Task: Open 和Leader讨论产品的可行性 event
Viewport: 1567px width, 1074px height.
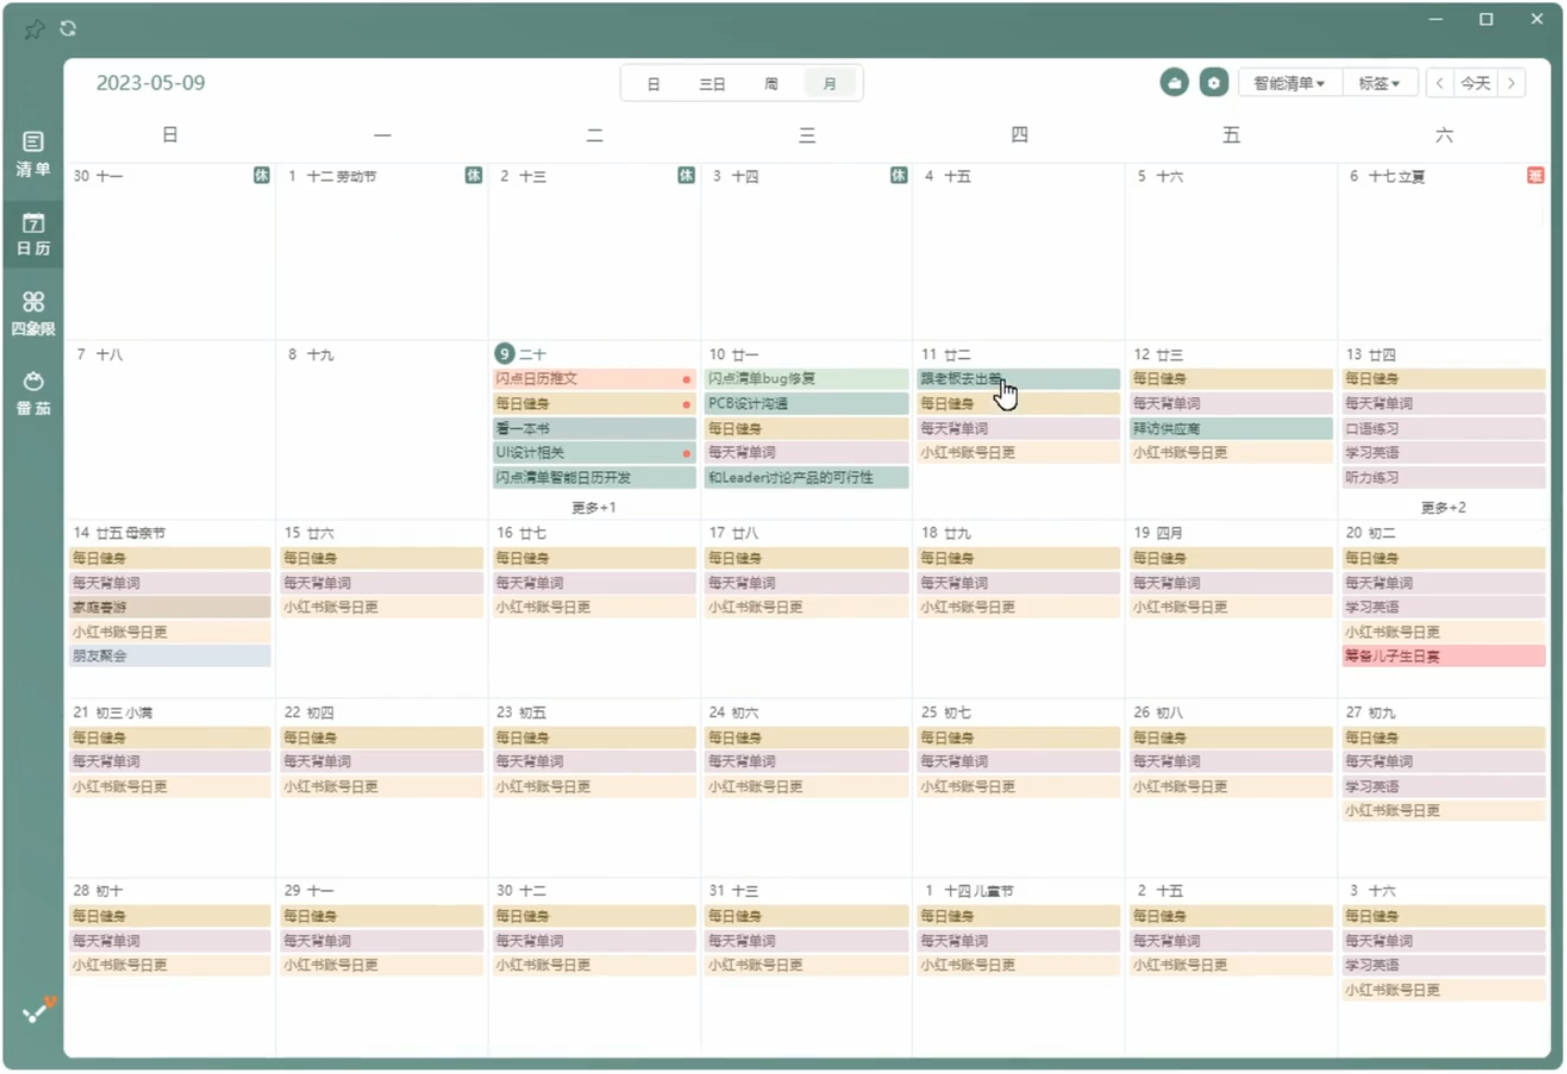Action: (x=806, y=478)
